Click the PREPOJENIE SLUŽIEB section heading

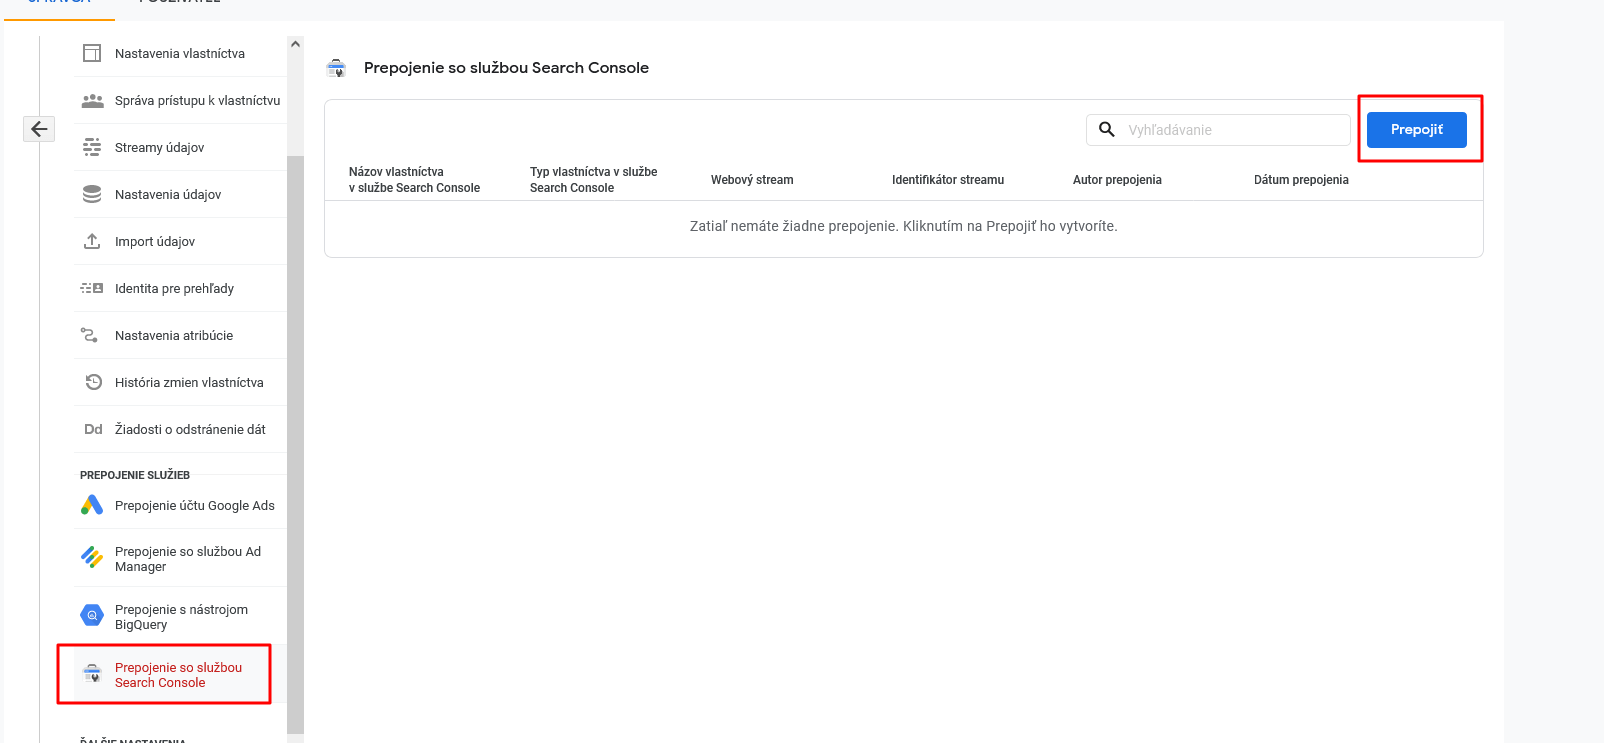135,475
